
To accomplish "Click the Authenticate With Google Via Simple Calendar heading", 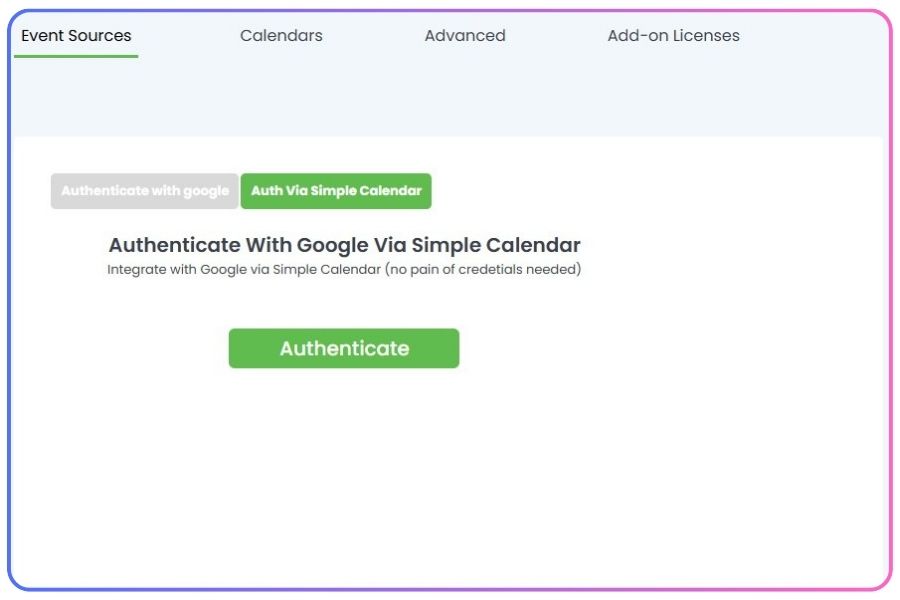I will [344, 245].
